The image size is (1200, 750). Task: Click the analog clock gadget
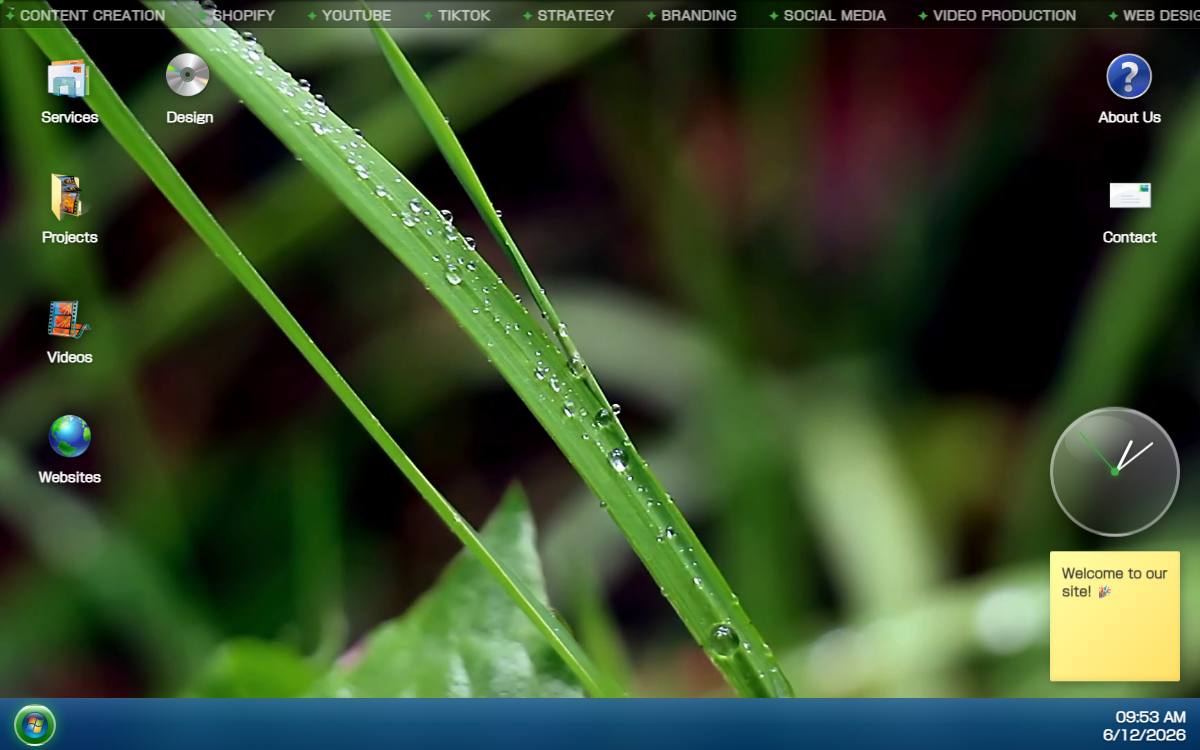(1115, 471)
